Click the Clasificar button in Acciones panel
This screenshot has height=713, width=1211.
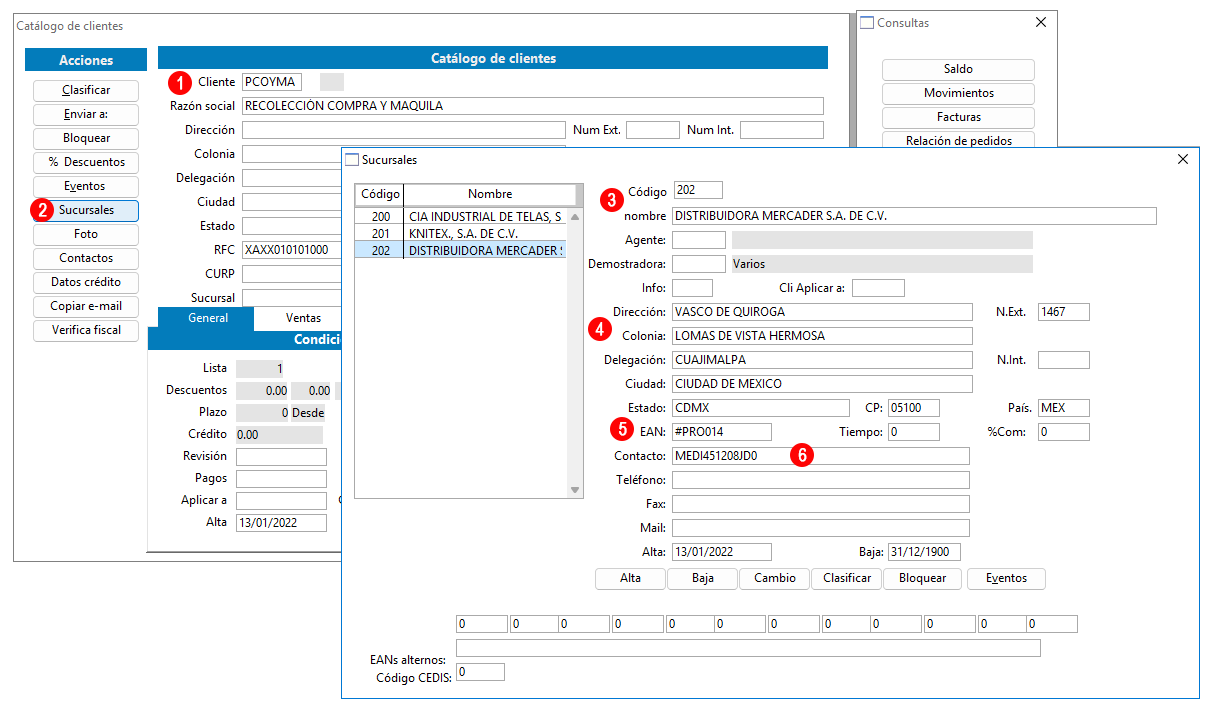(86, 90)
